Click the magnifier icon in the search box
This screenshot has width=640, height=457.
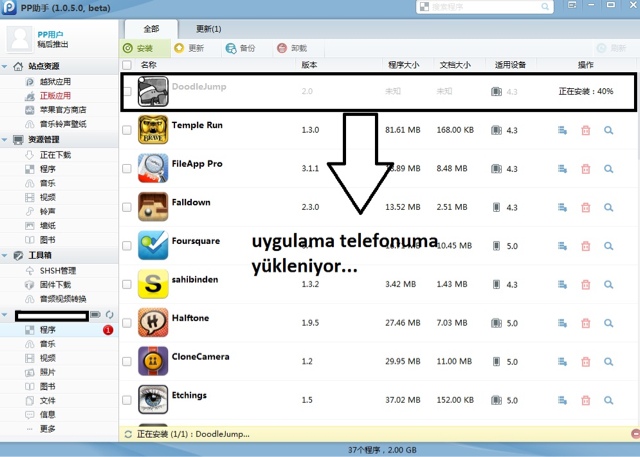(545, 7)
